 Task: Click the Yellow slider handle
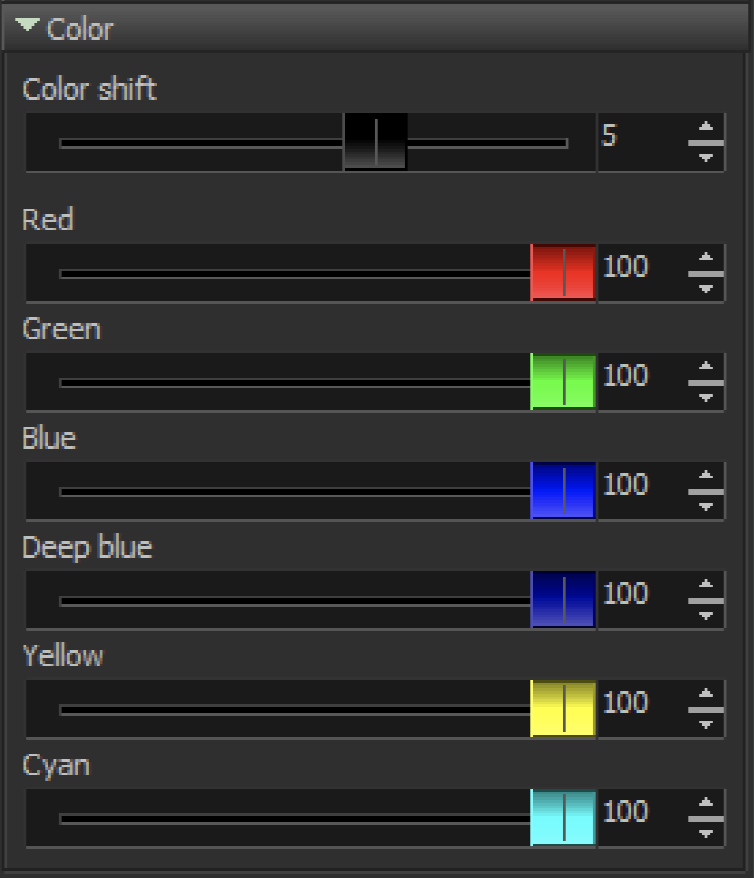563,709
